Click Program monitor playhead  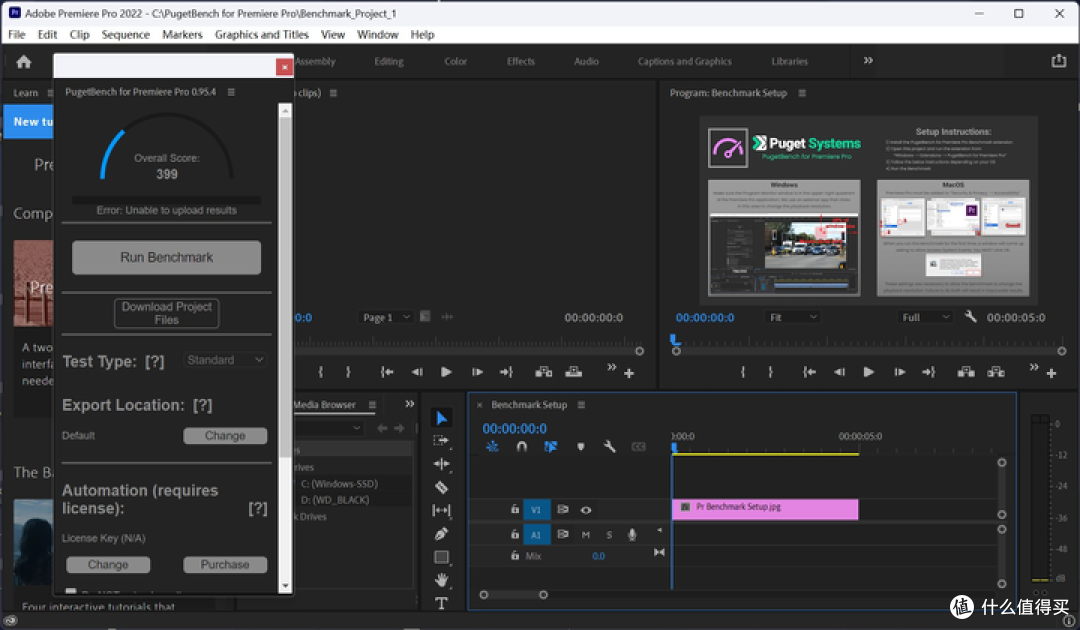(x=675, y=339)
